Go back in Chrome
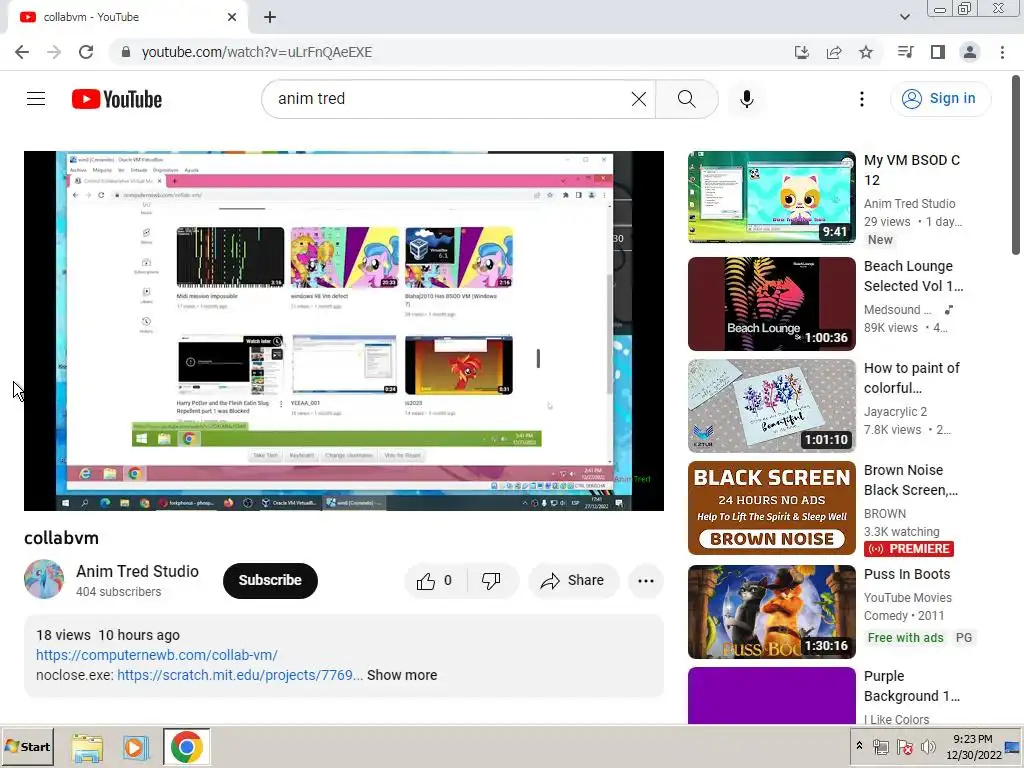Image resolution: width=1024 pixels, height=768 pixels. pos(22,52)
